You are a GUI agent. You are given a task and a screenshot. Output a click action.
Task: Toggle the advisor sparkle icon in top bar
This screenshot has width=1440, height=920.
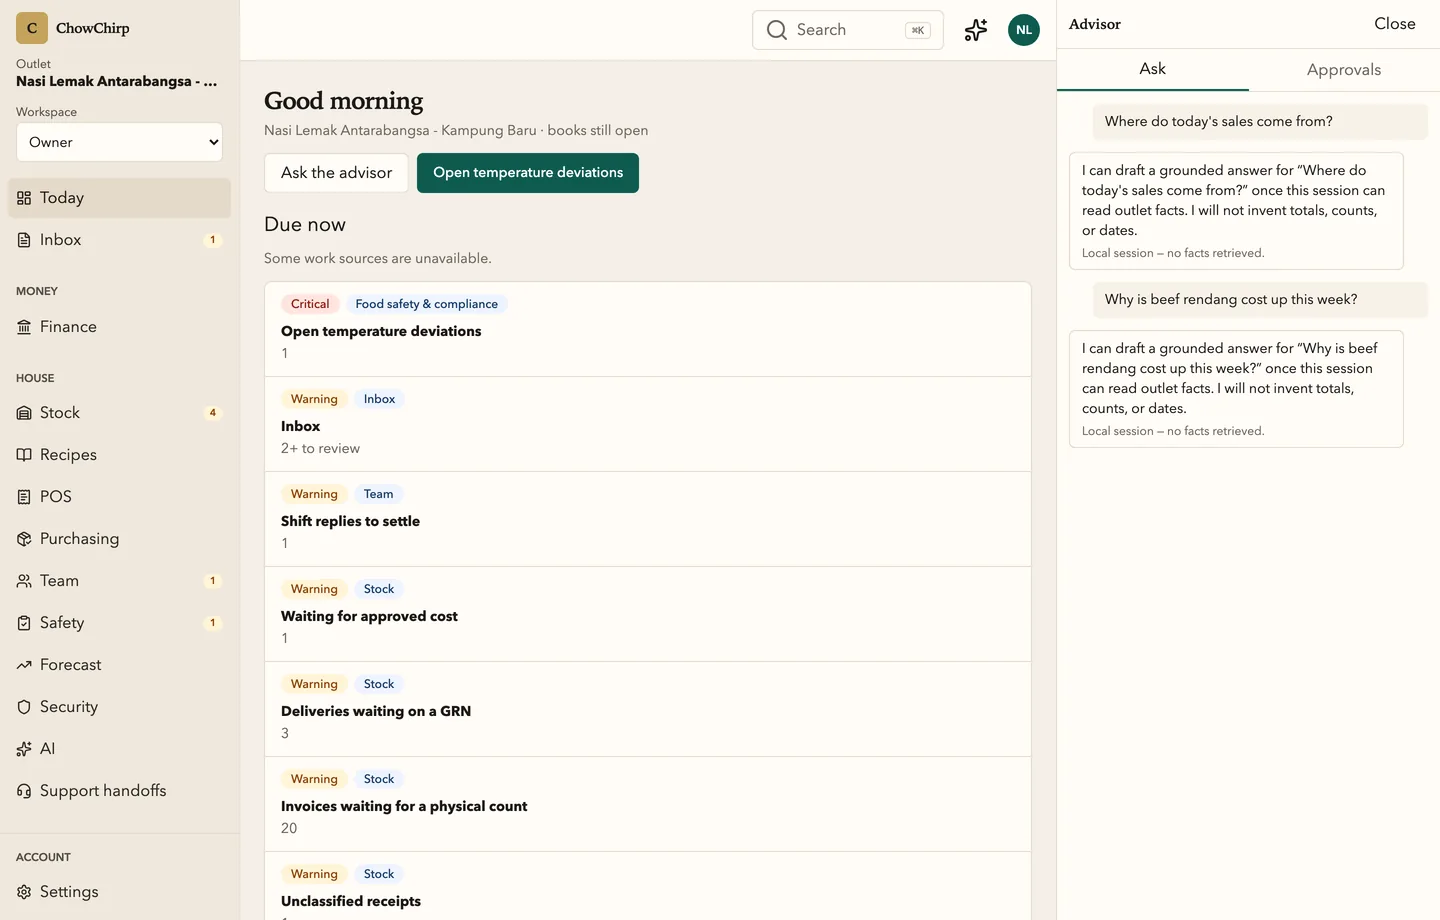(x=976, y=30)
